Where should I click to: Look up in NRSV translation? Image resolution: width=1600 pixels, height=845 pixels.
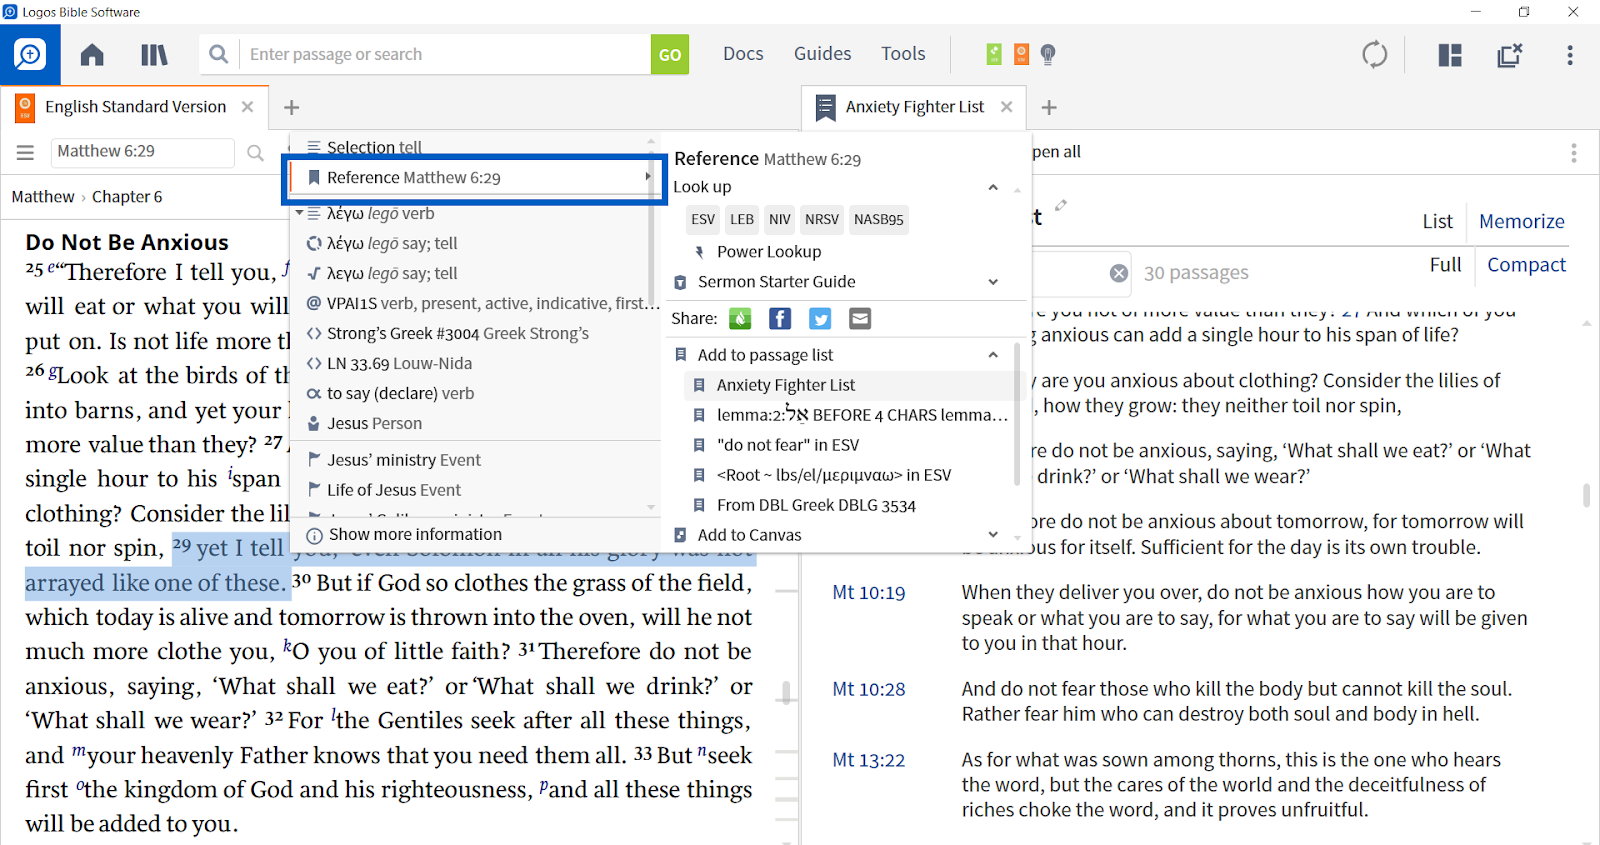point(822,219)
